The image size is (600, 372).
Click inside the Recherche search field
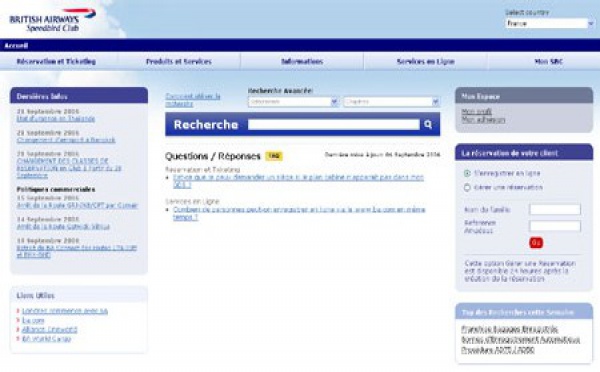[x=334, y=124]
